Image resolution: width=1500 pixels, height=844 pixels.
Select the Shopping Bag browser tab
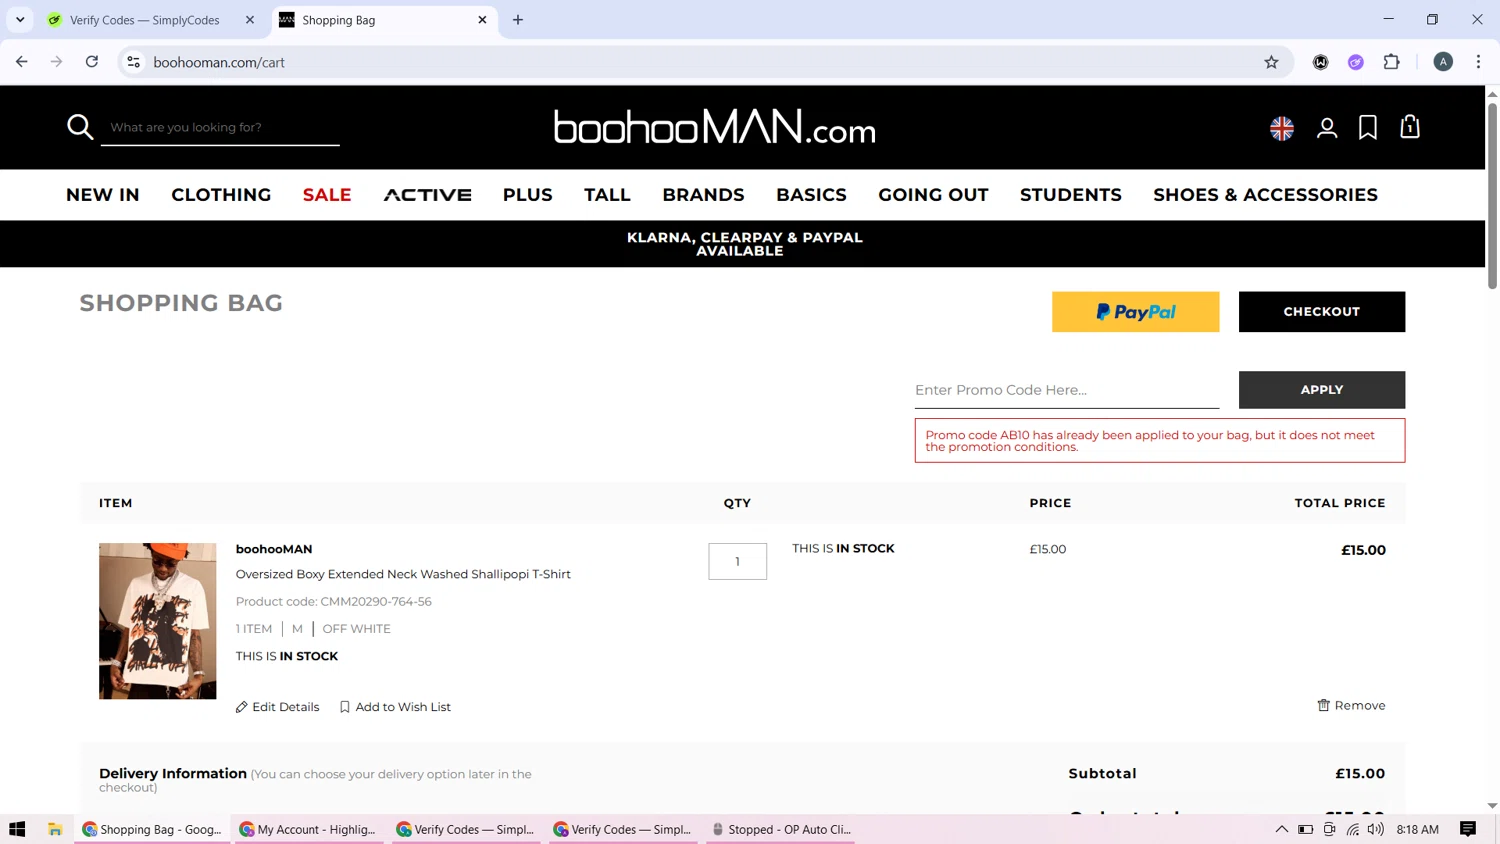[x=385, y=20]
